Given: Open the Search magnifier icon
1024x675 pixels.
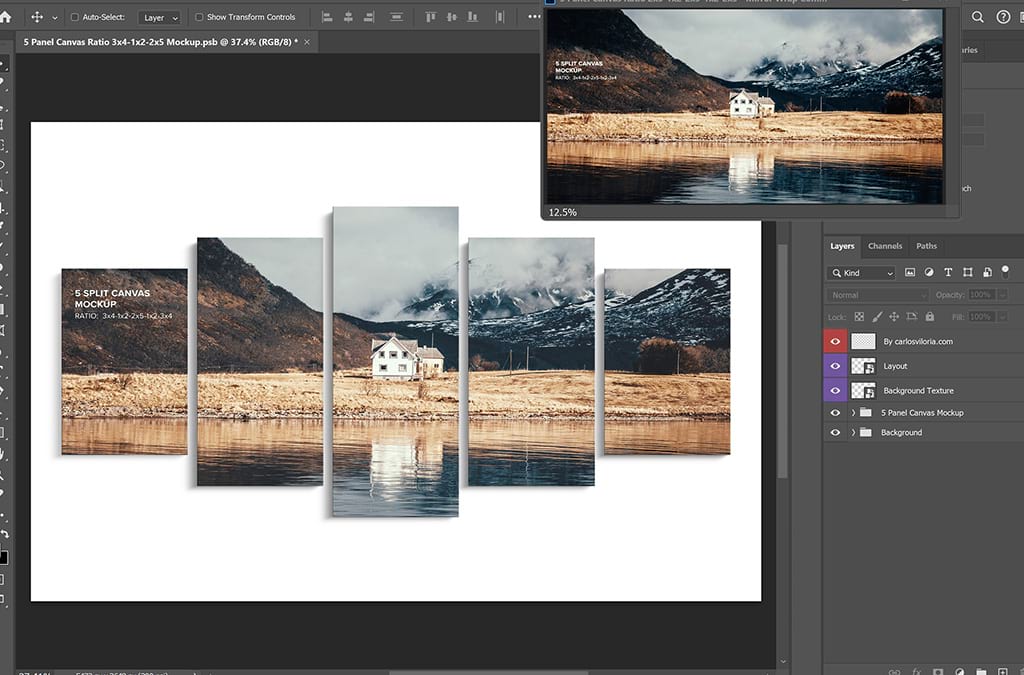Looking at the screenshot, I should [x=978, y=17].
